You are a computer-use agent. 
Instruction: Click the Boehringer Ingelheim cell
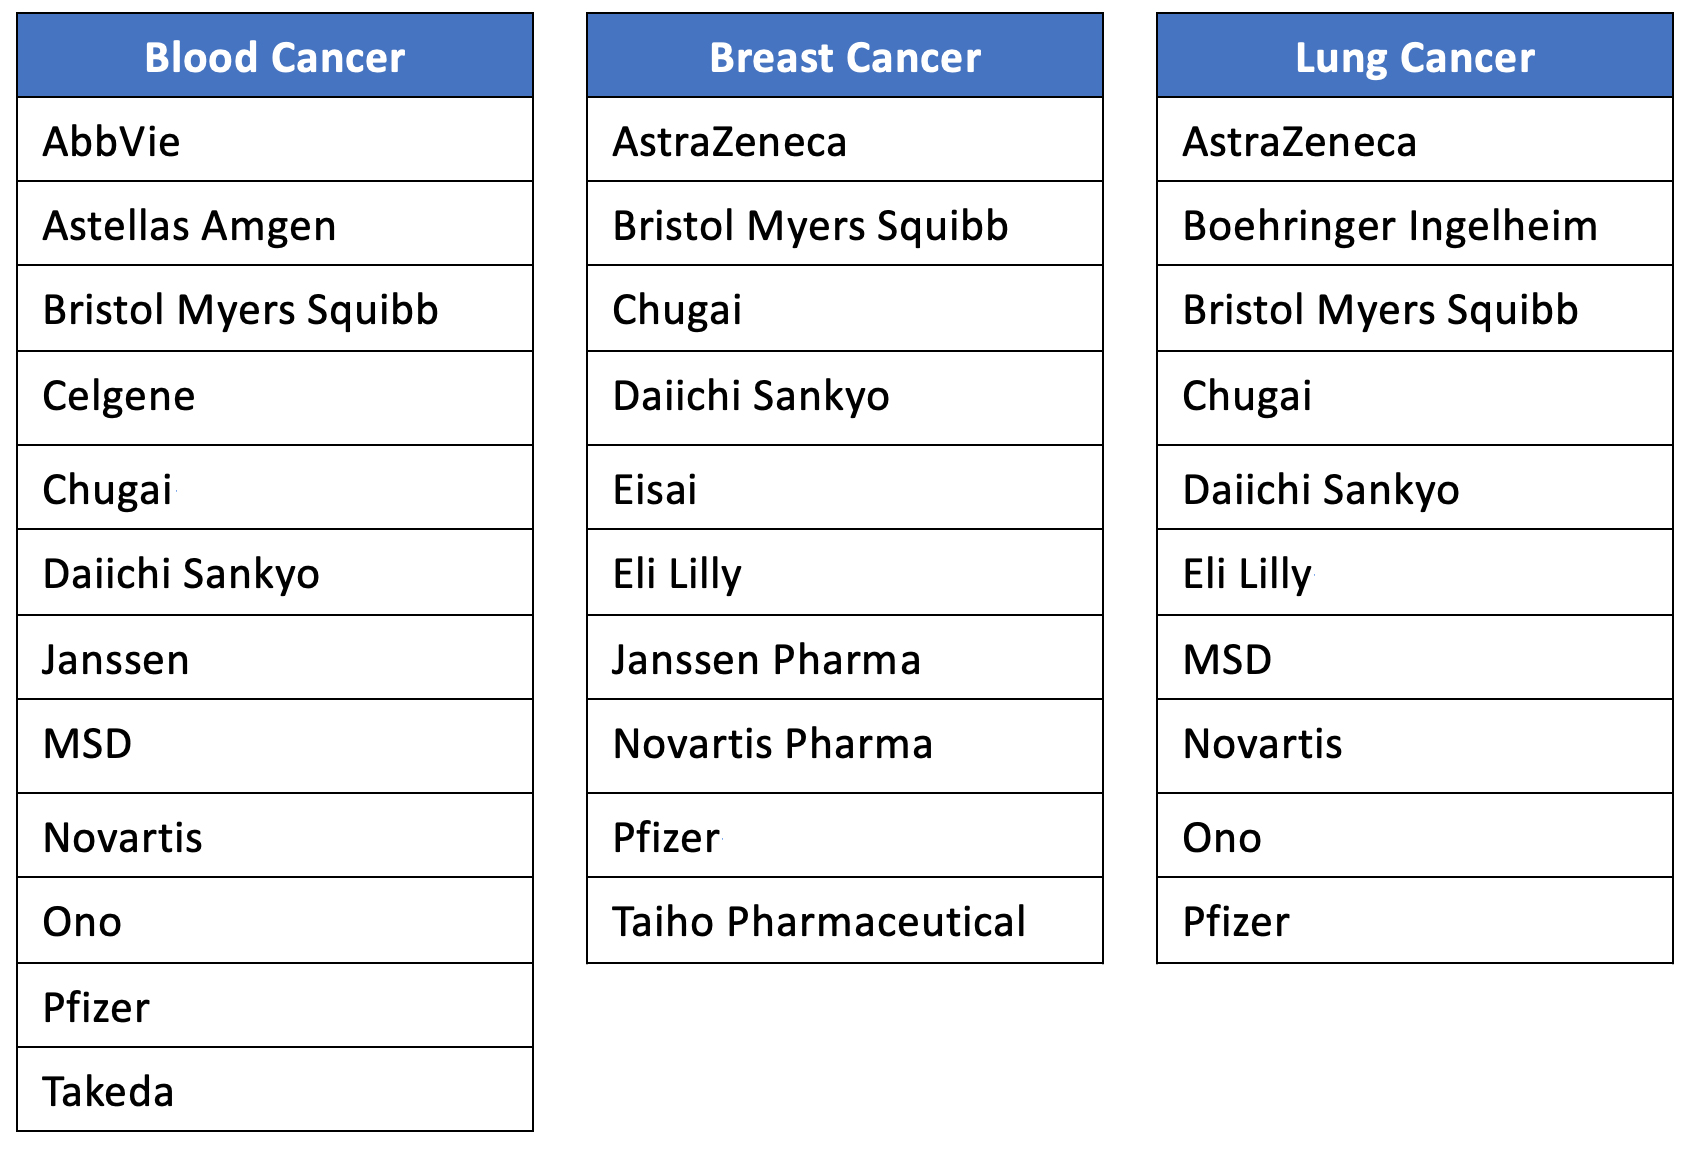coord(1390,225)
